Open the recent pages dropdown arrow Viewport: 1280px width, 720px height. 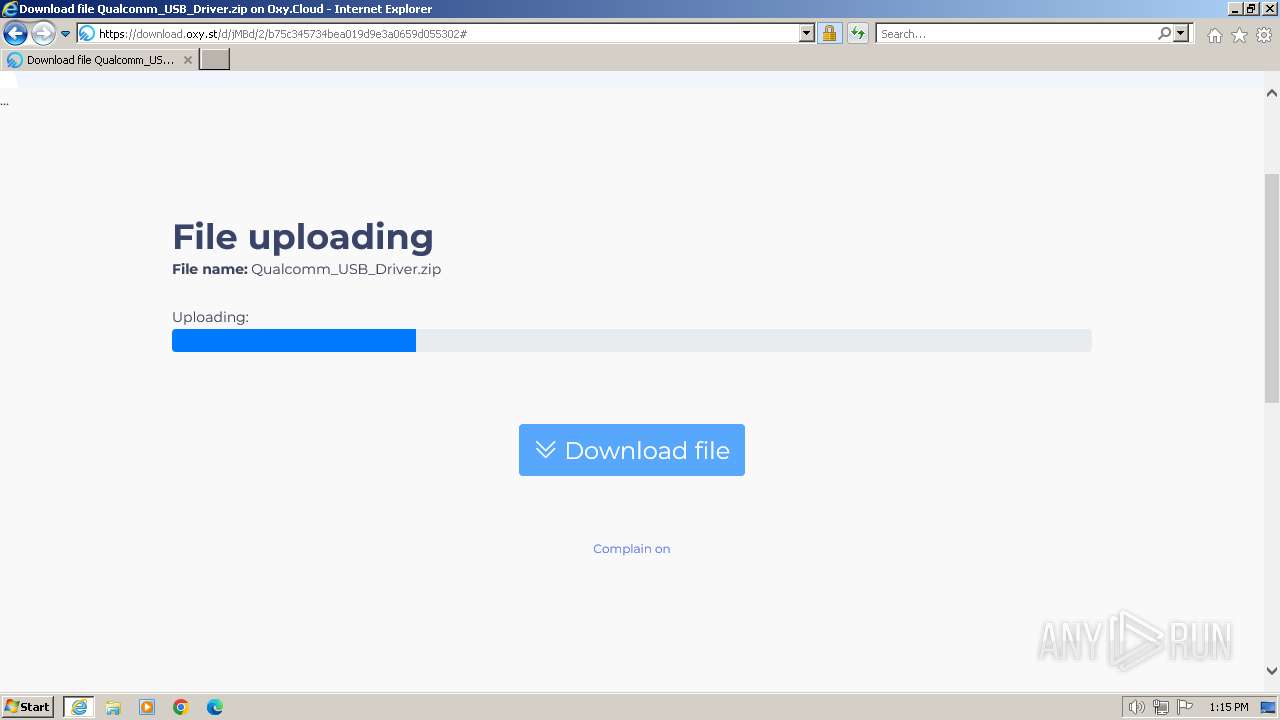click(x=66, y=34)
